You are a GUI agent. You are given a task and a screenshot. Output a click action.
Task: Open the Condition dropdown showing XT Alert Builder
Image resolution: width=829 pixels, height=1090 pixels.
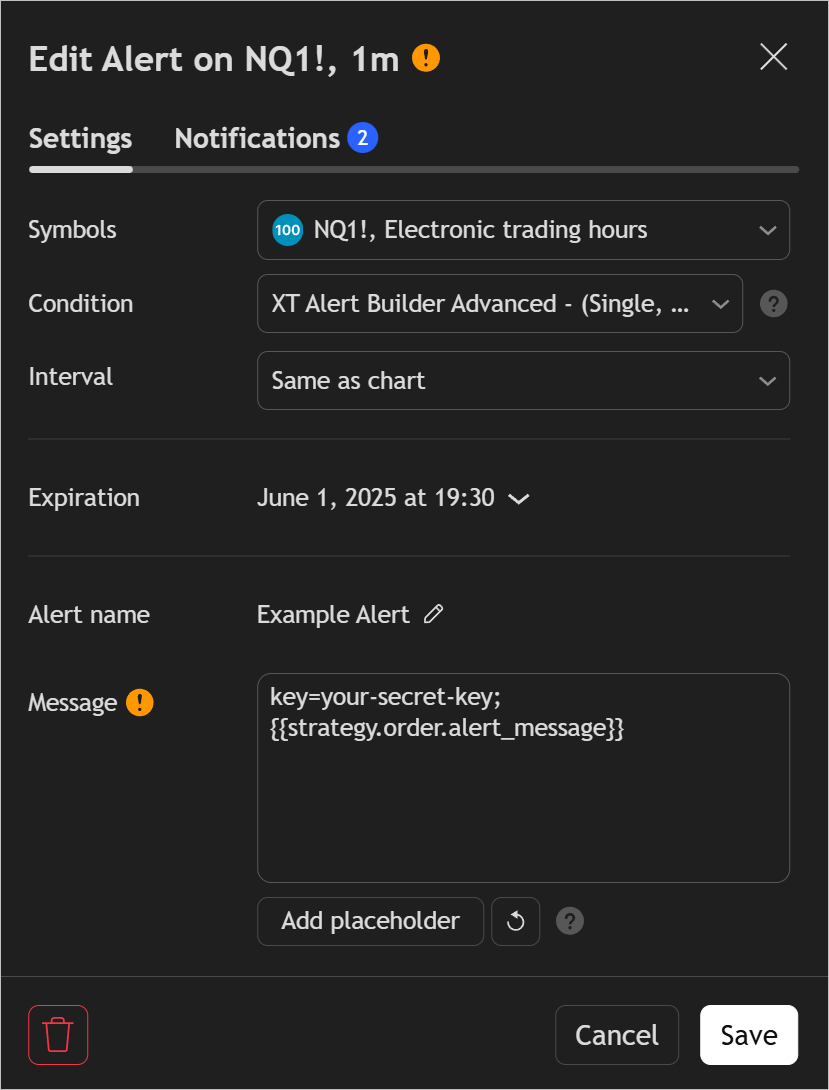pos(500,303)
